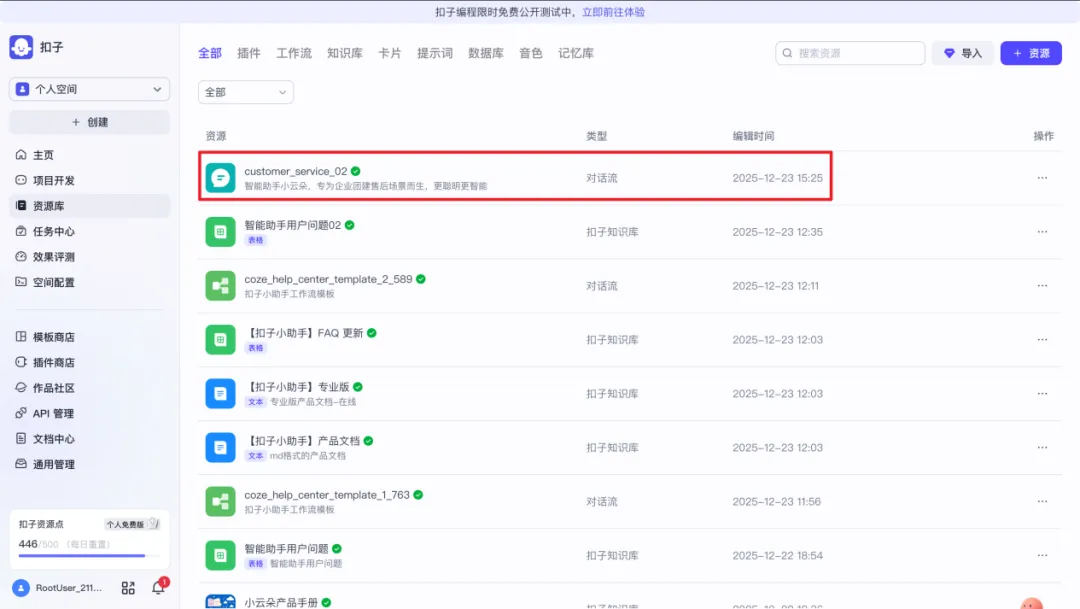Switch to the 卡片 tab
The width and height of the screenshot is (1080, 609).
(390, 53)
